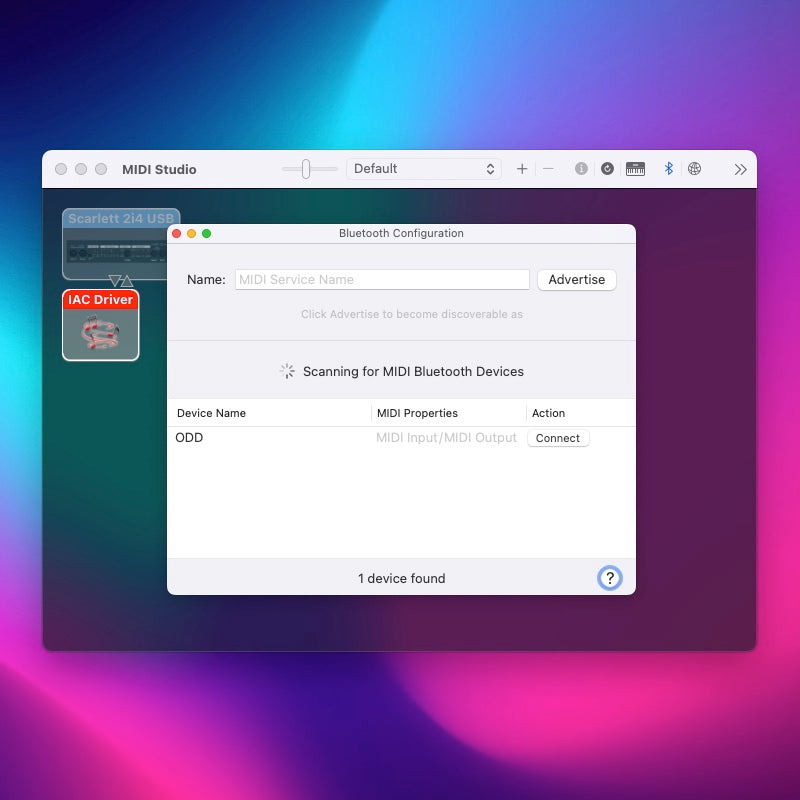Click the MIDI keyboard test setup icon
Viewport: 800px width, 800px height.
click(636, 169)
